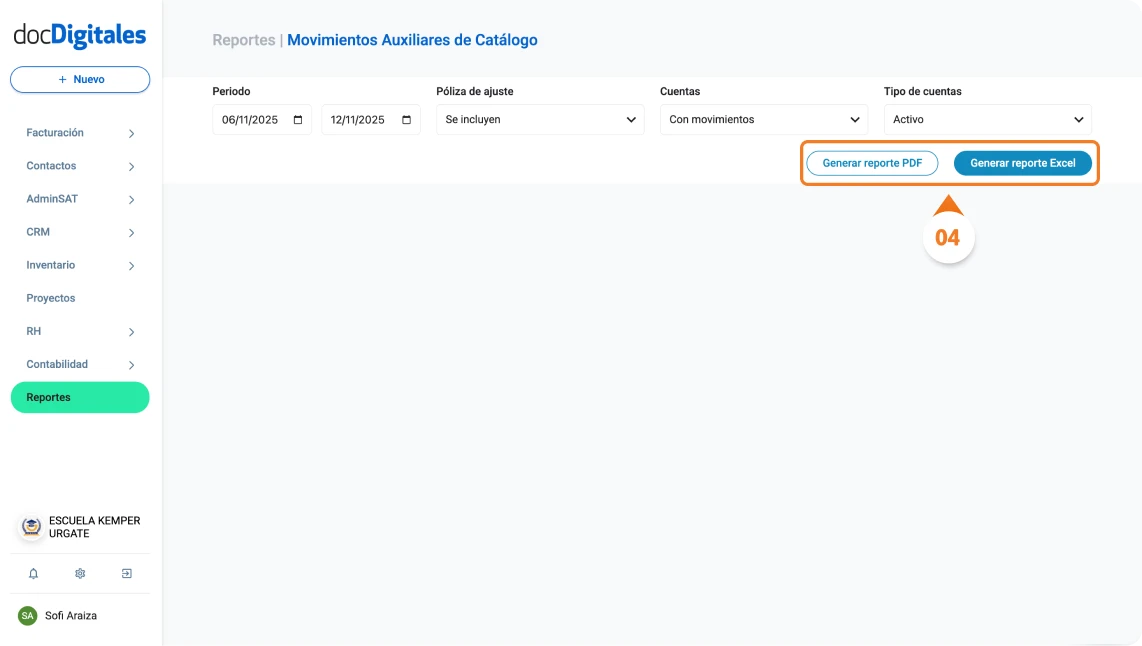Open the calendar picker for the end date
The width and height of the screenshot is (1142, 646).
405,118
